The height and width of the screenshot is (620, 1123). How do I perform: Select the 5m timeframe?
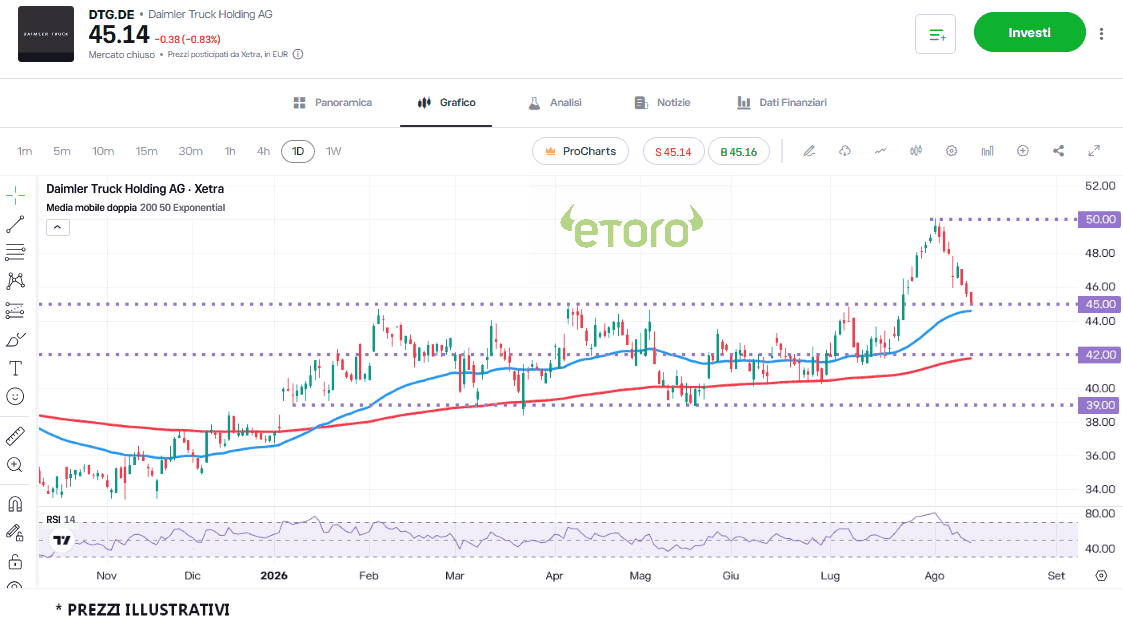pyautogui.click(x=62, y=151)
